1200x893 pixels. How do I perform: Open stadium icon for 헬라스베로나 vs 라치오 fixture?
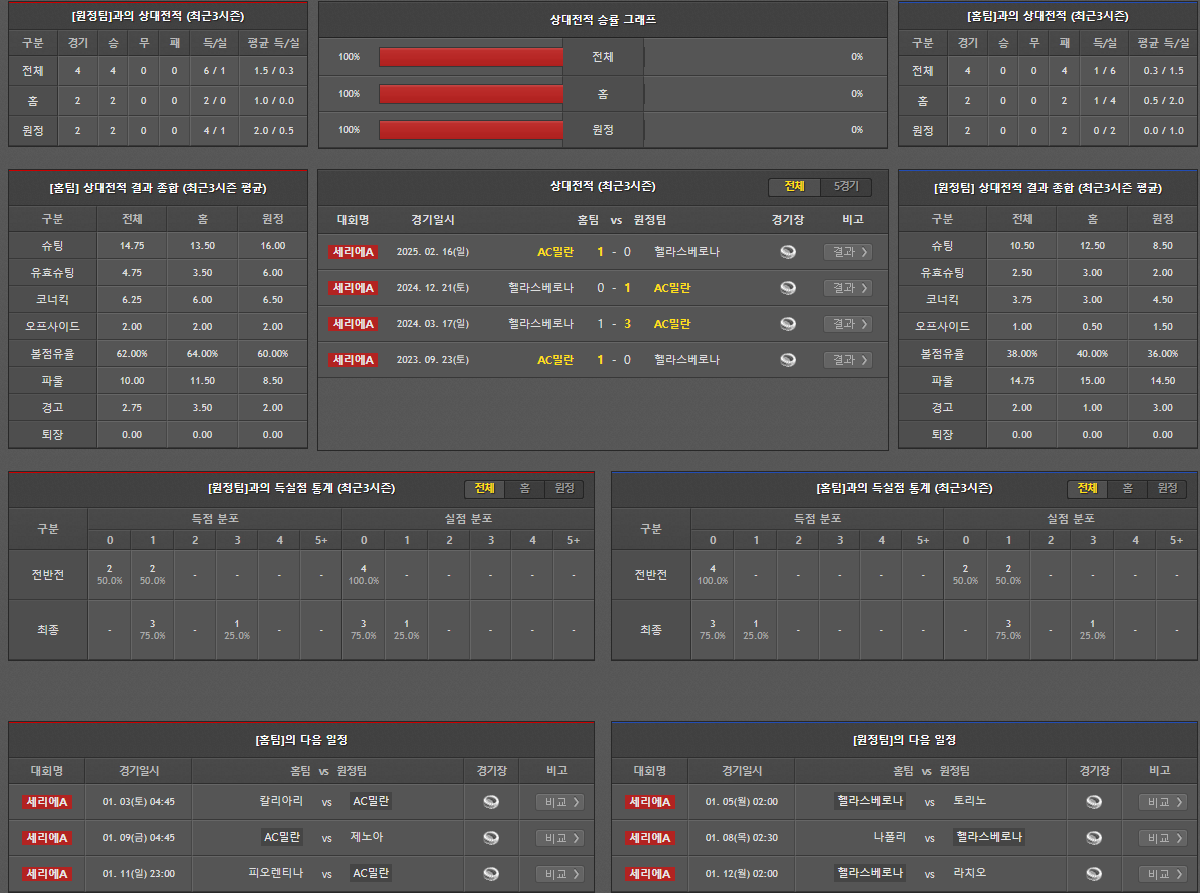point(1094,874)
